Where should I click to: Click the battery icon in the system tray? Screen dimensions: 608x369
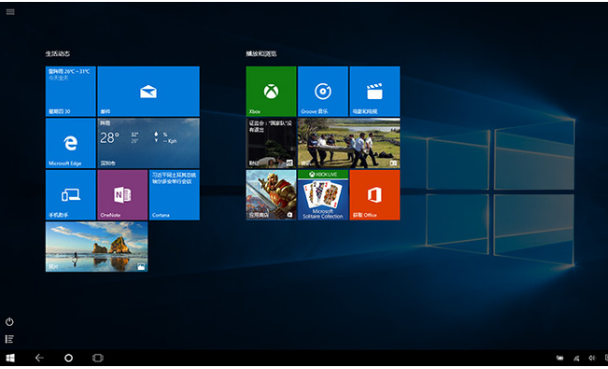pos(560,359)
